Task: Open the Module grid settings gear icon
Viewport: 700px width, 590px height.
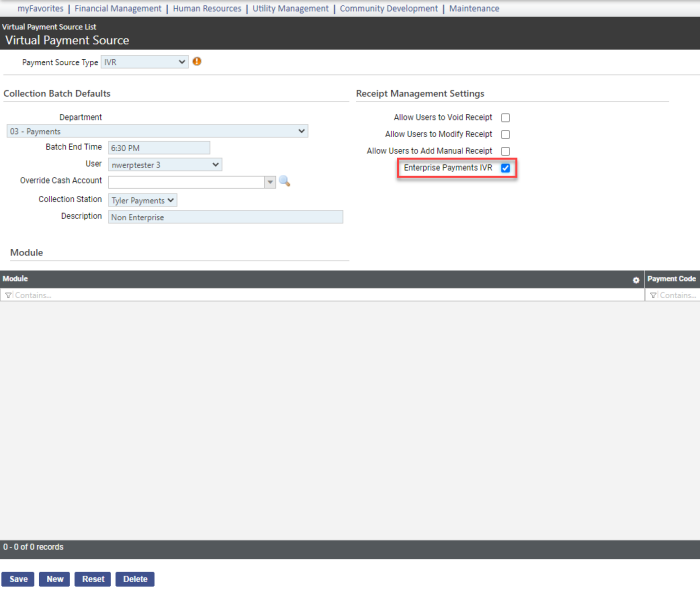Action: (636, 280)
